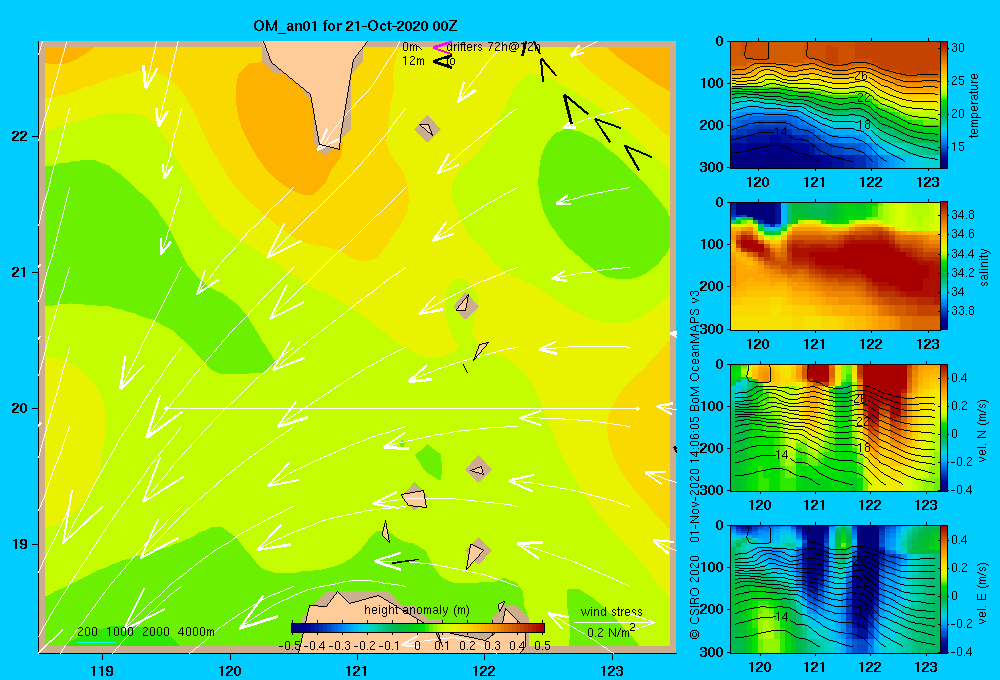Click the map title "OM_an01 for 21-Oct-2020 00Z"
1000x680 pixels.
click(355, 26)
